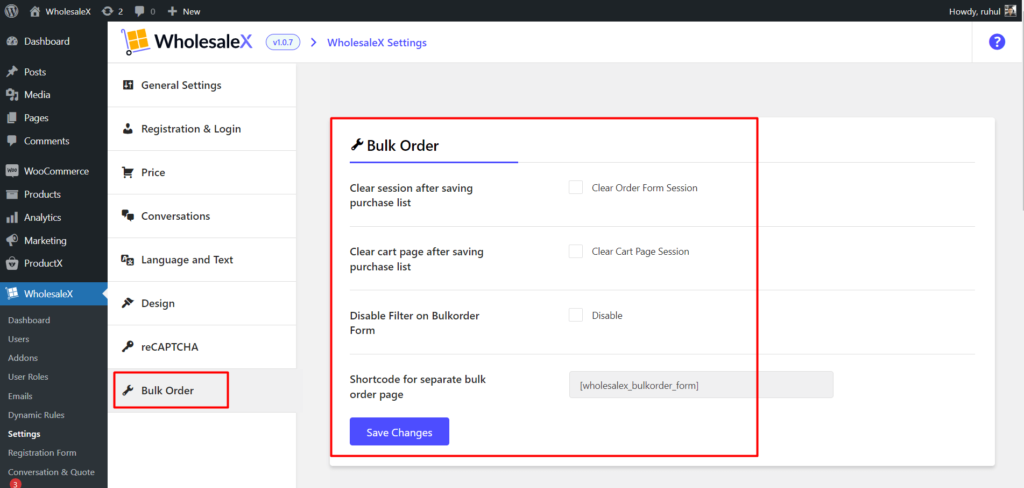The height and width of the screenshot is (488, 1024).
Task: Click the Media icon in sidebar
Action: pyautogui.click(x=12, y=95)
